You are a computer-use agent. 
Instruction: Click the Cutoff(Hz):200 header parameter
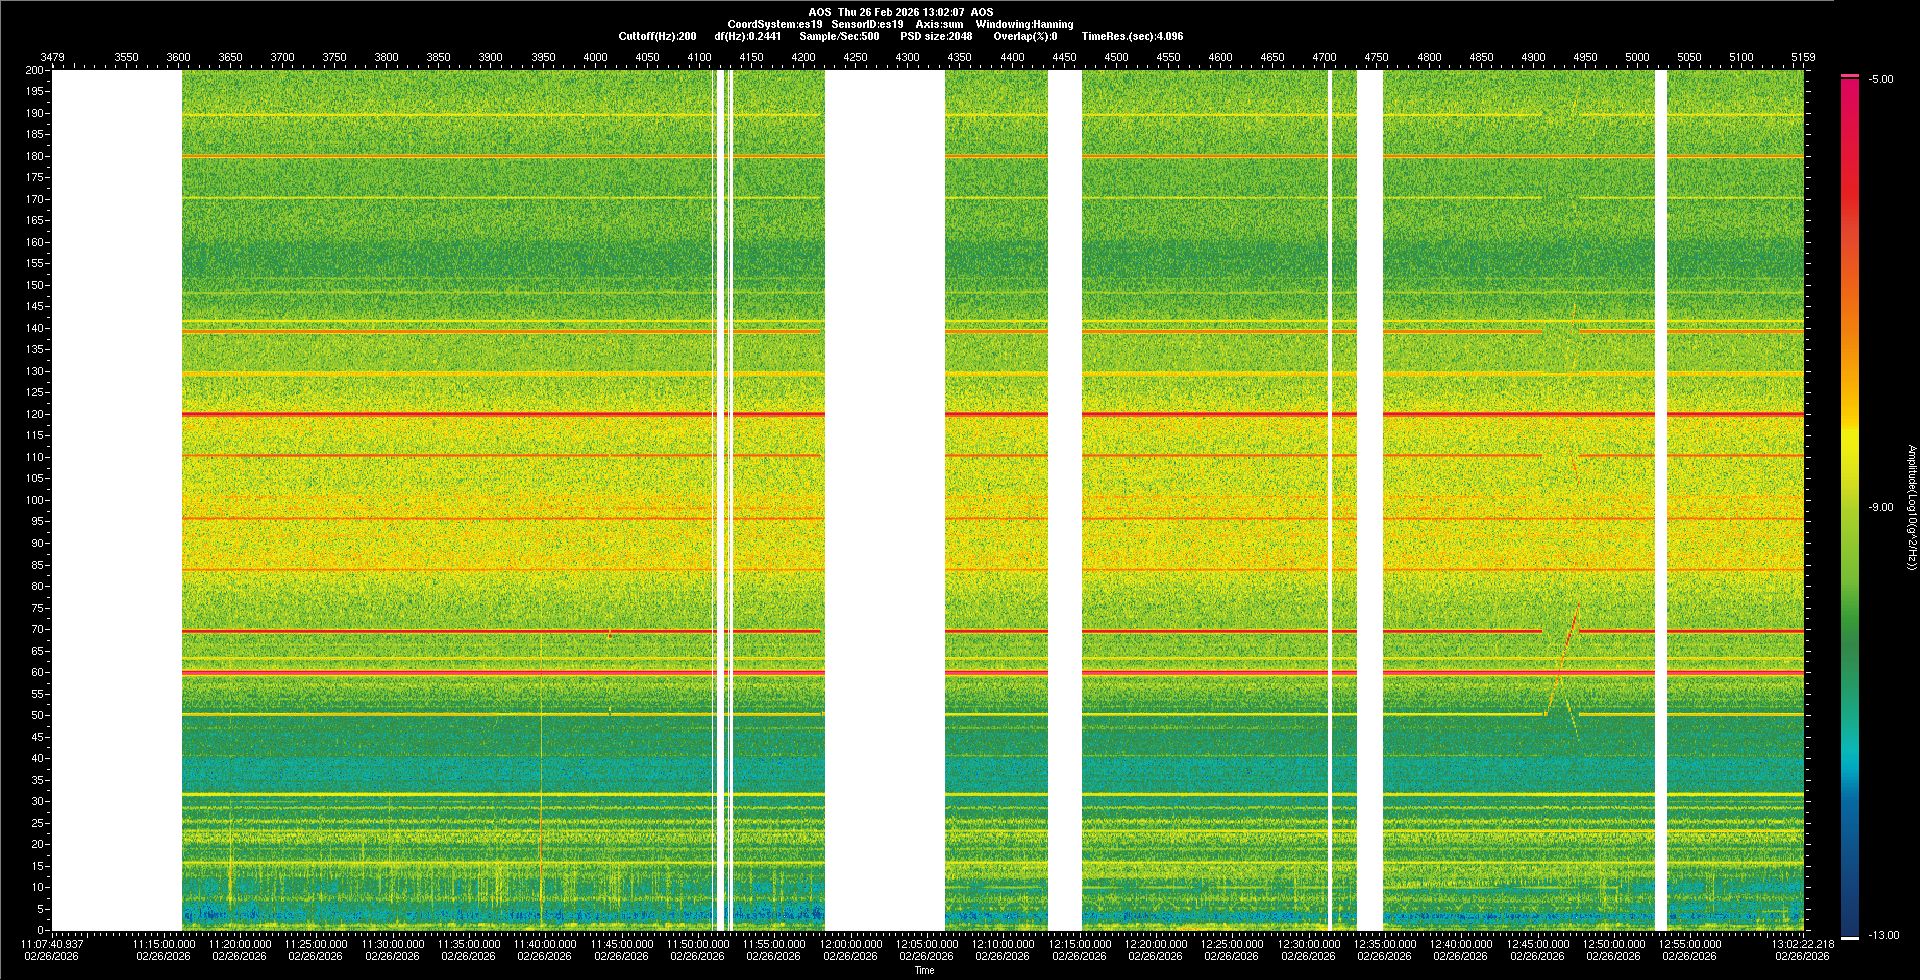pos(657,36)
